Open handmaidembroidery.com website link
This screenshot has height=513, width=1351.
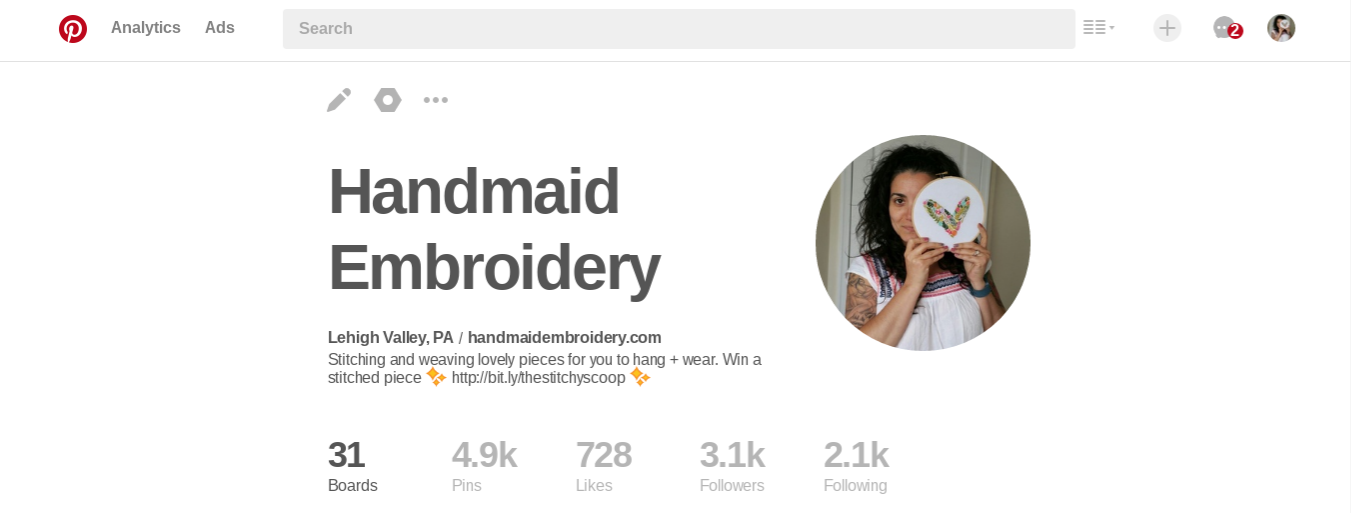[x=565, y=338]
